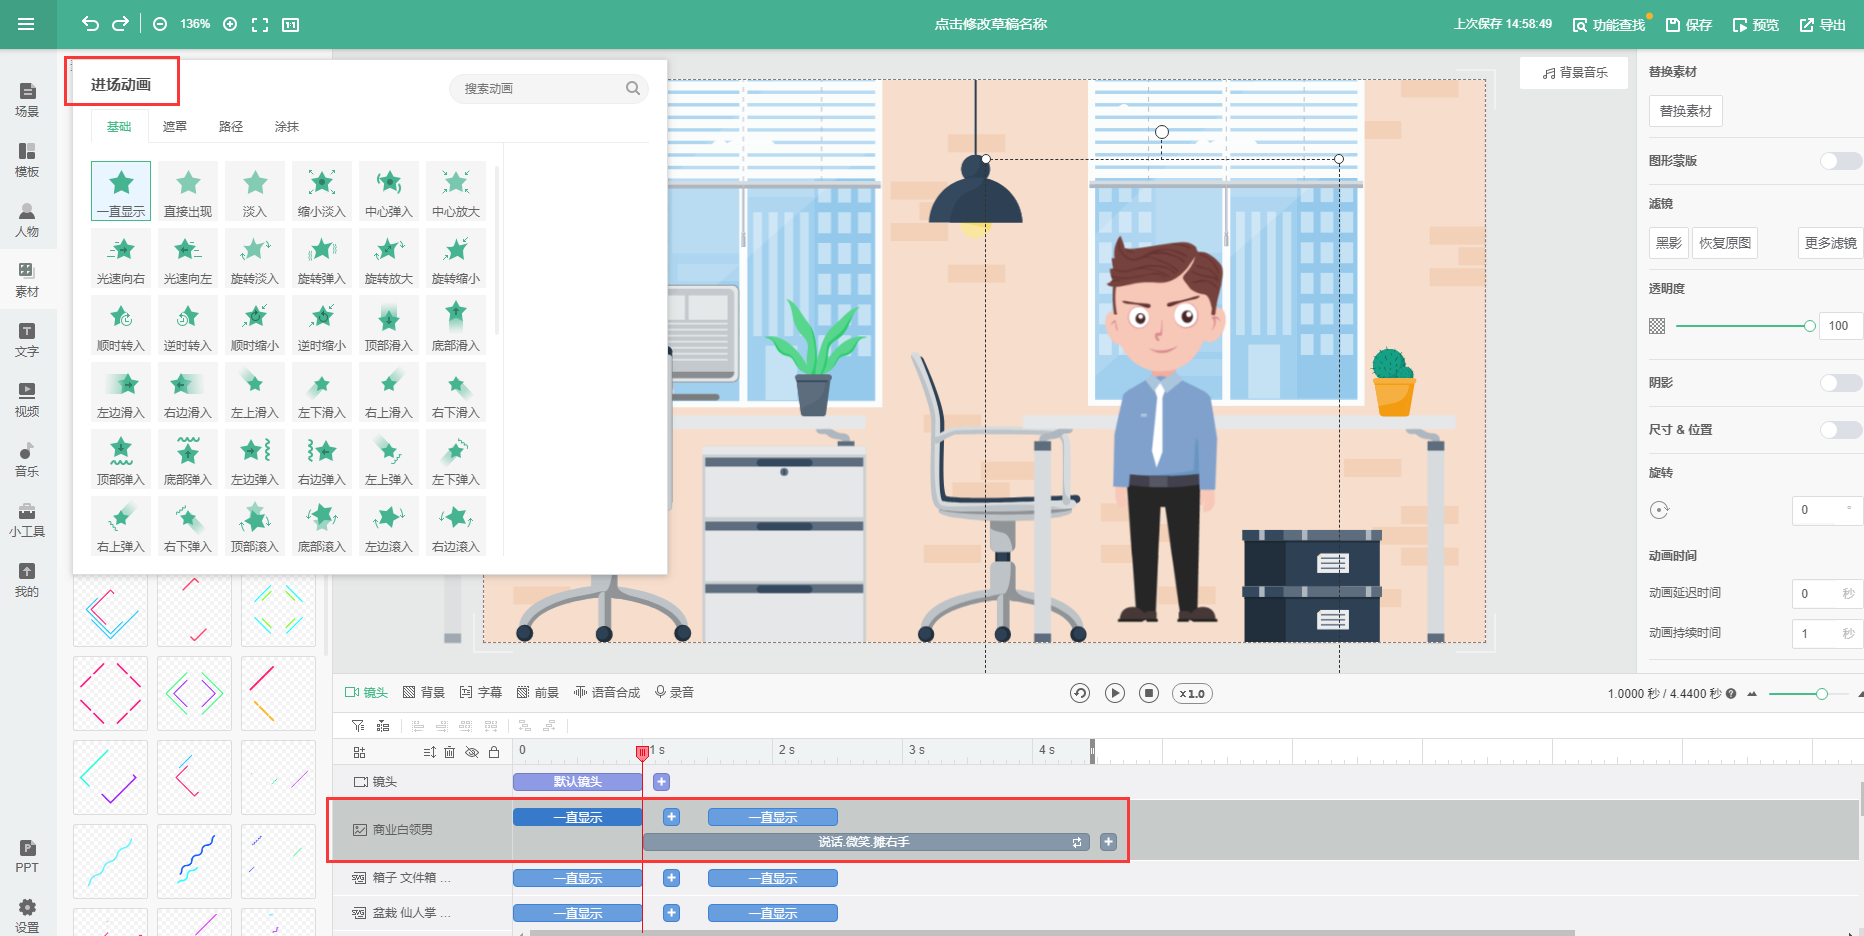1864x936 pixels.
Task: Switch to the 路径 animation tab
Action: tap(231, 127)
